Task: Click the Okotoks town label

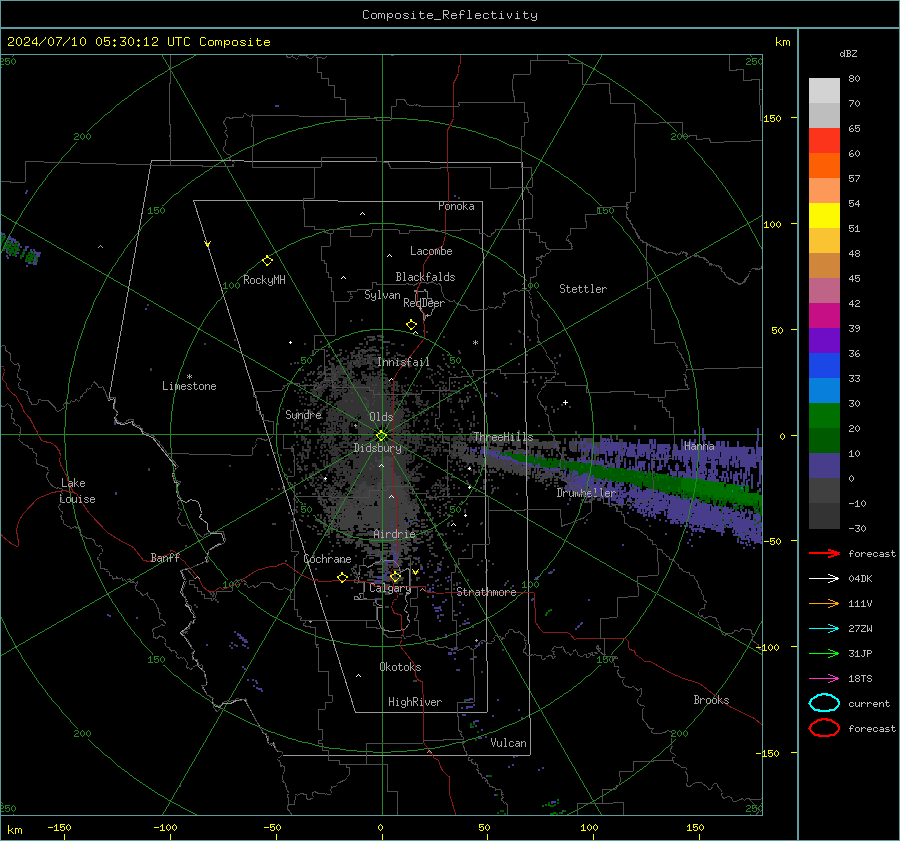Action: point(400,667)
